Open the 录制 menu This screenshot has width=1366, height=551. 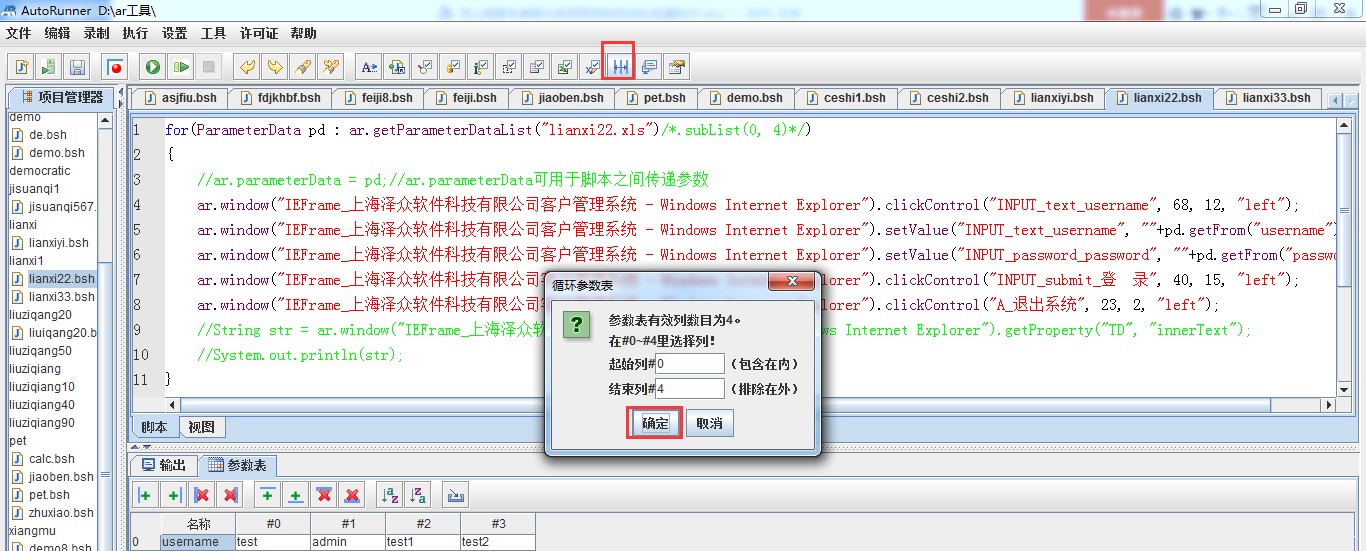click(97, 33)
